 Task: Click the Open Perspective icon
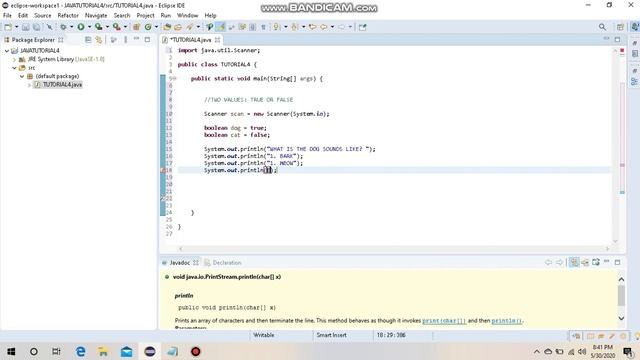[x=620, y=27]
